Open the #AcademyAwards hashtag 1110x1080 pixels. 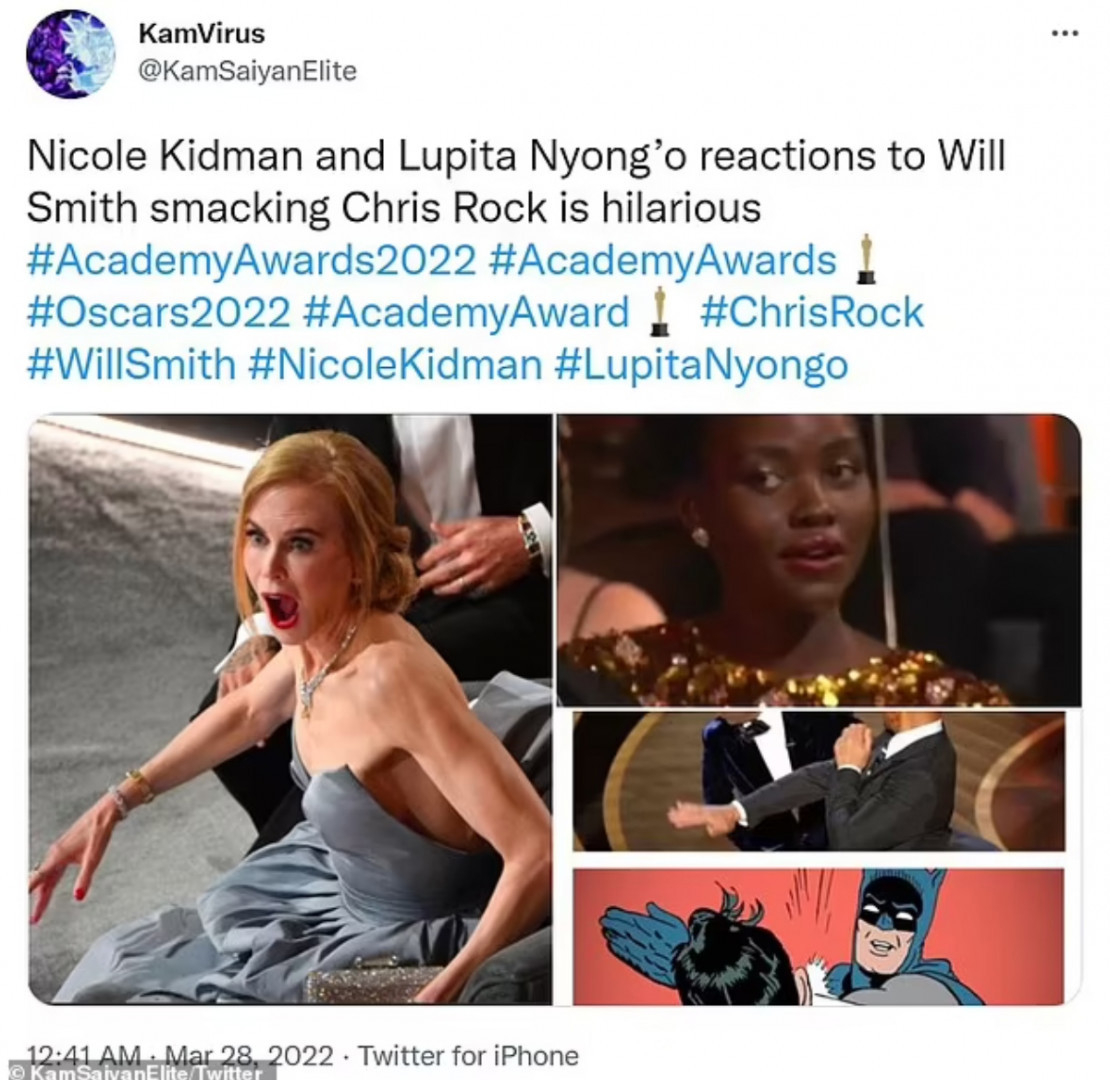tap(662, 260)
